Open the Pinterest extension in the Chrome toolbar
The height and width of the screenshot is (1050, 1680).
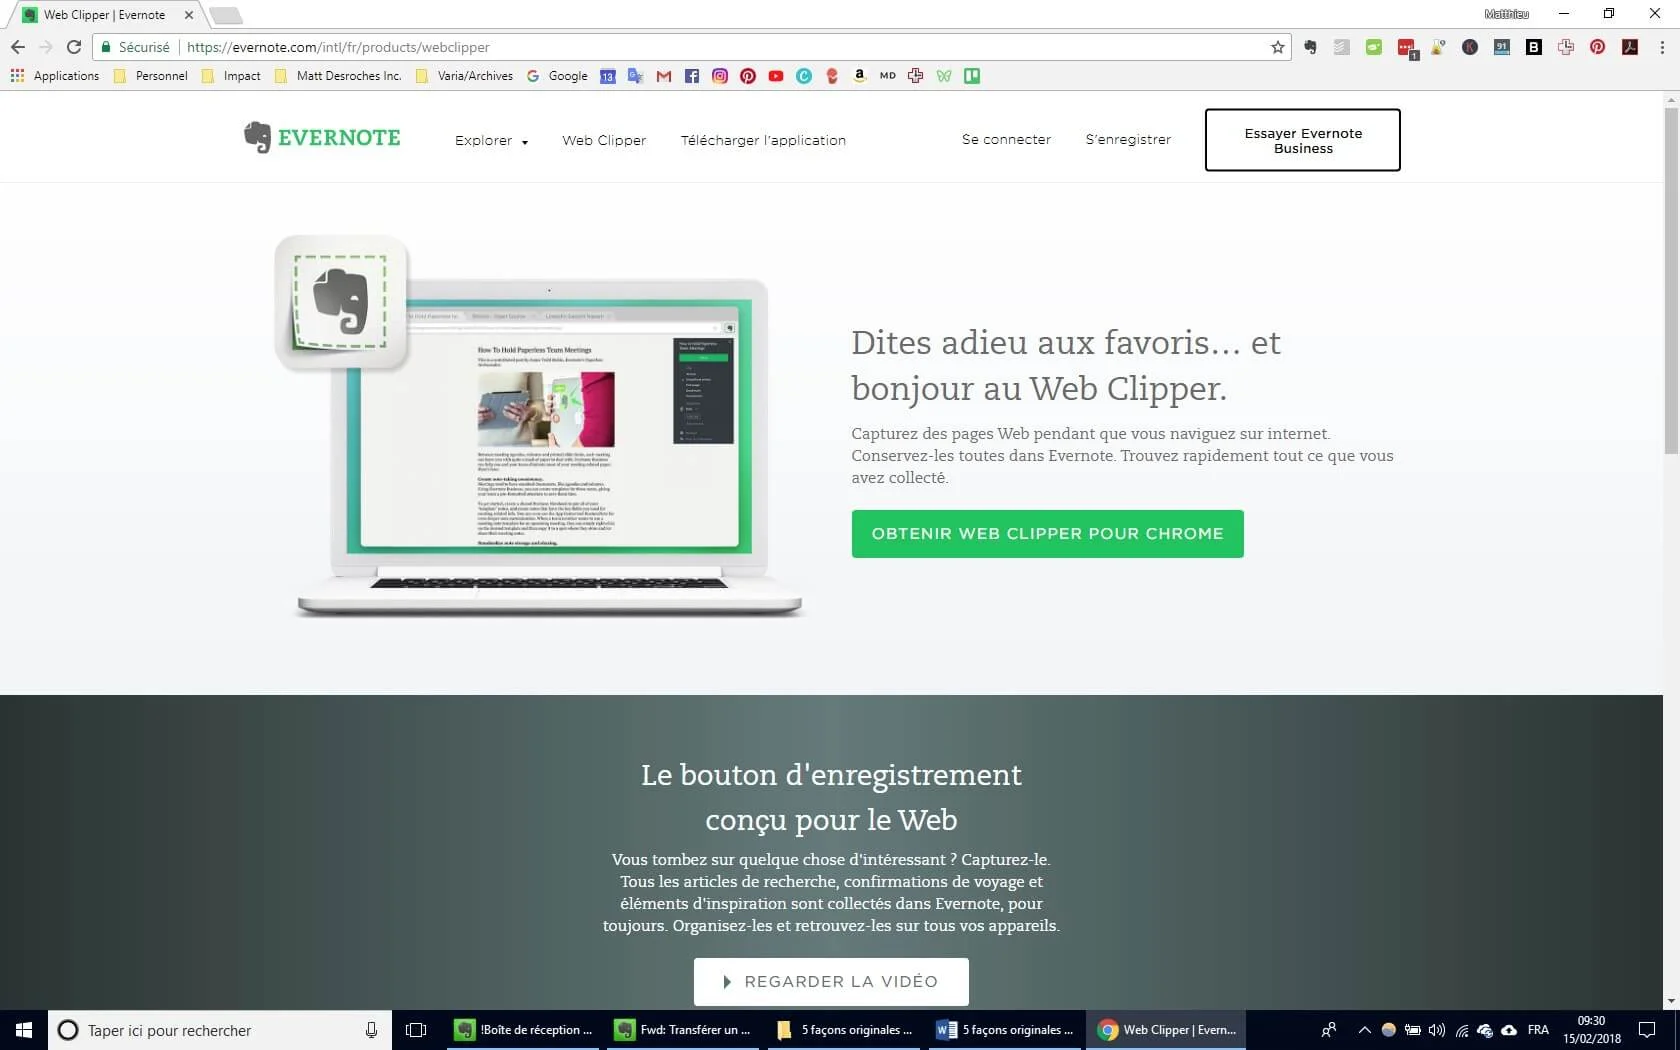click(1598, 47)
